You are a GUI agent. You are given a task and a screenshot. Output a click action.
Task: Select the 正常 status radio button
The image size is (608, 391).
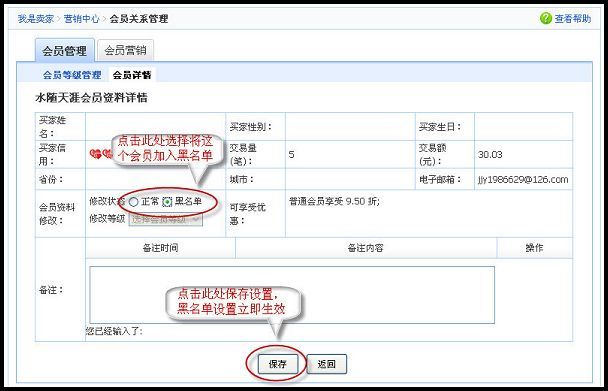(x=133, y=202)
